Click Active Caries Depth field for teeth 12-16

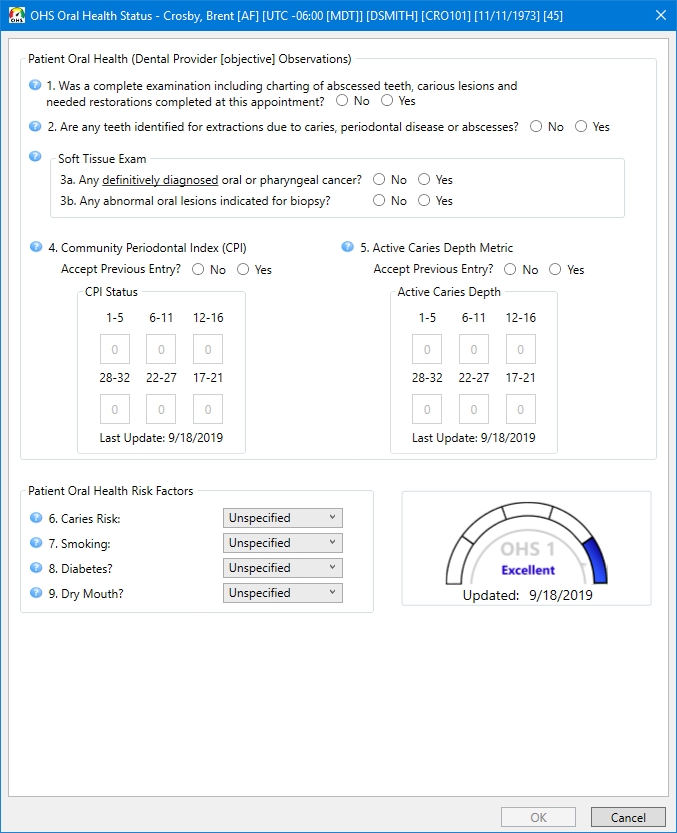521,349
